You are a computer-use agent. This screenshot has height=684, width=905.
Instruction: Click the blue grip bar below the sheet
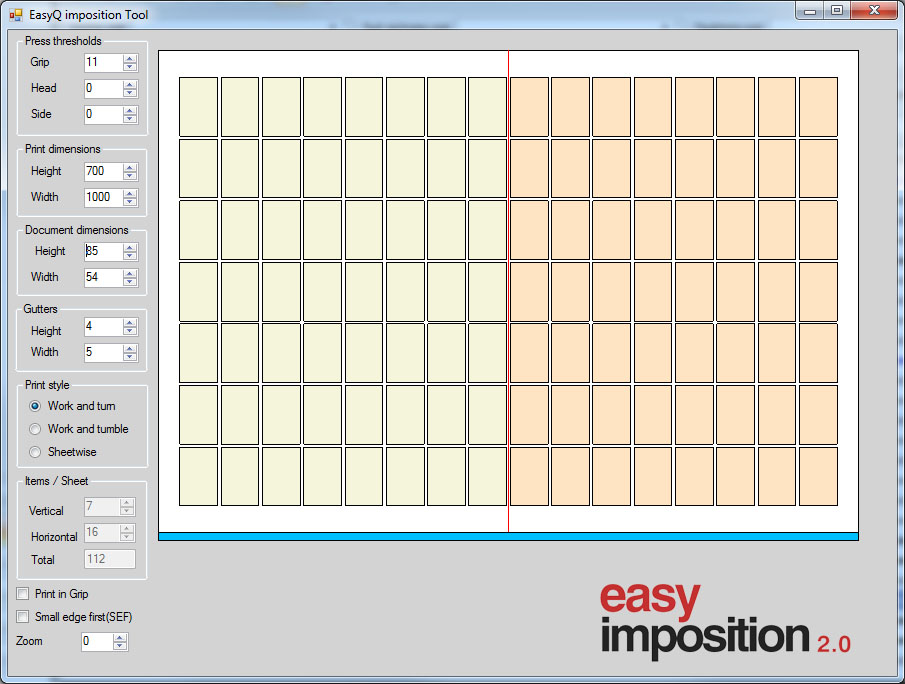click(508, 537)
